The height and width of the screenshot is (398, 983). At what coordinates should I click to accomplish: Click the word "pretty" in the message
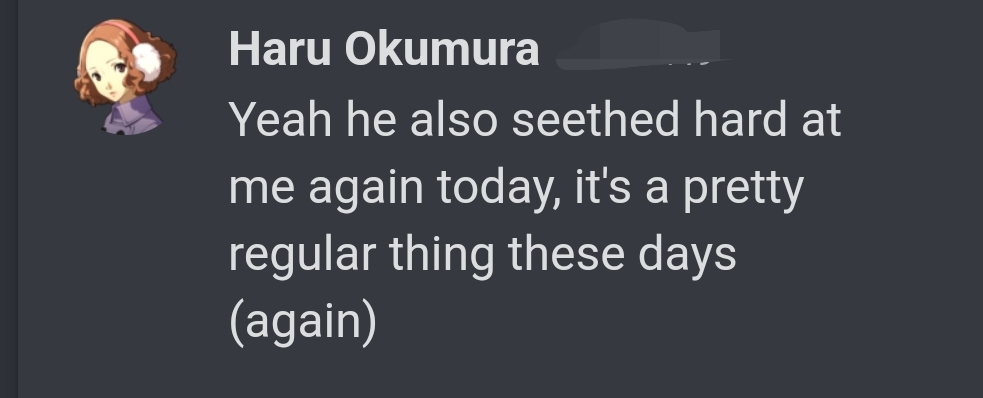744,188
